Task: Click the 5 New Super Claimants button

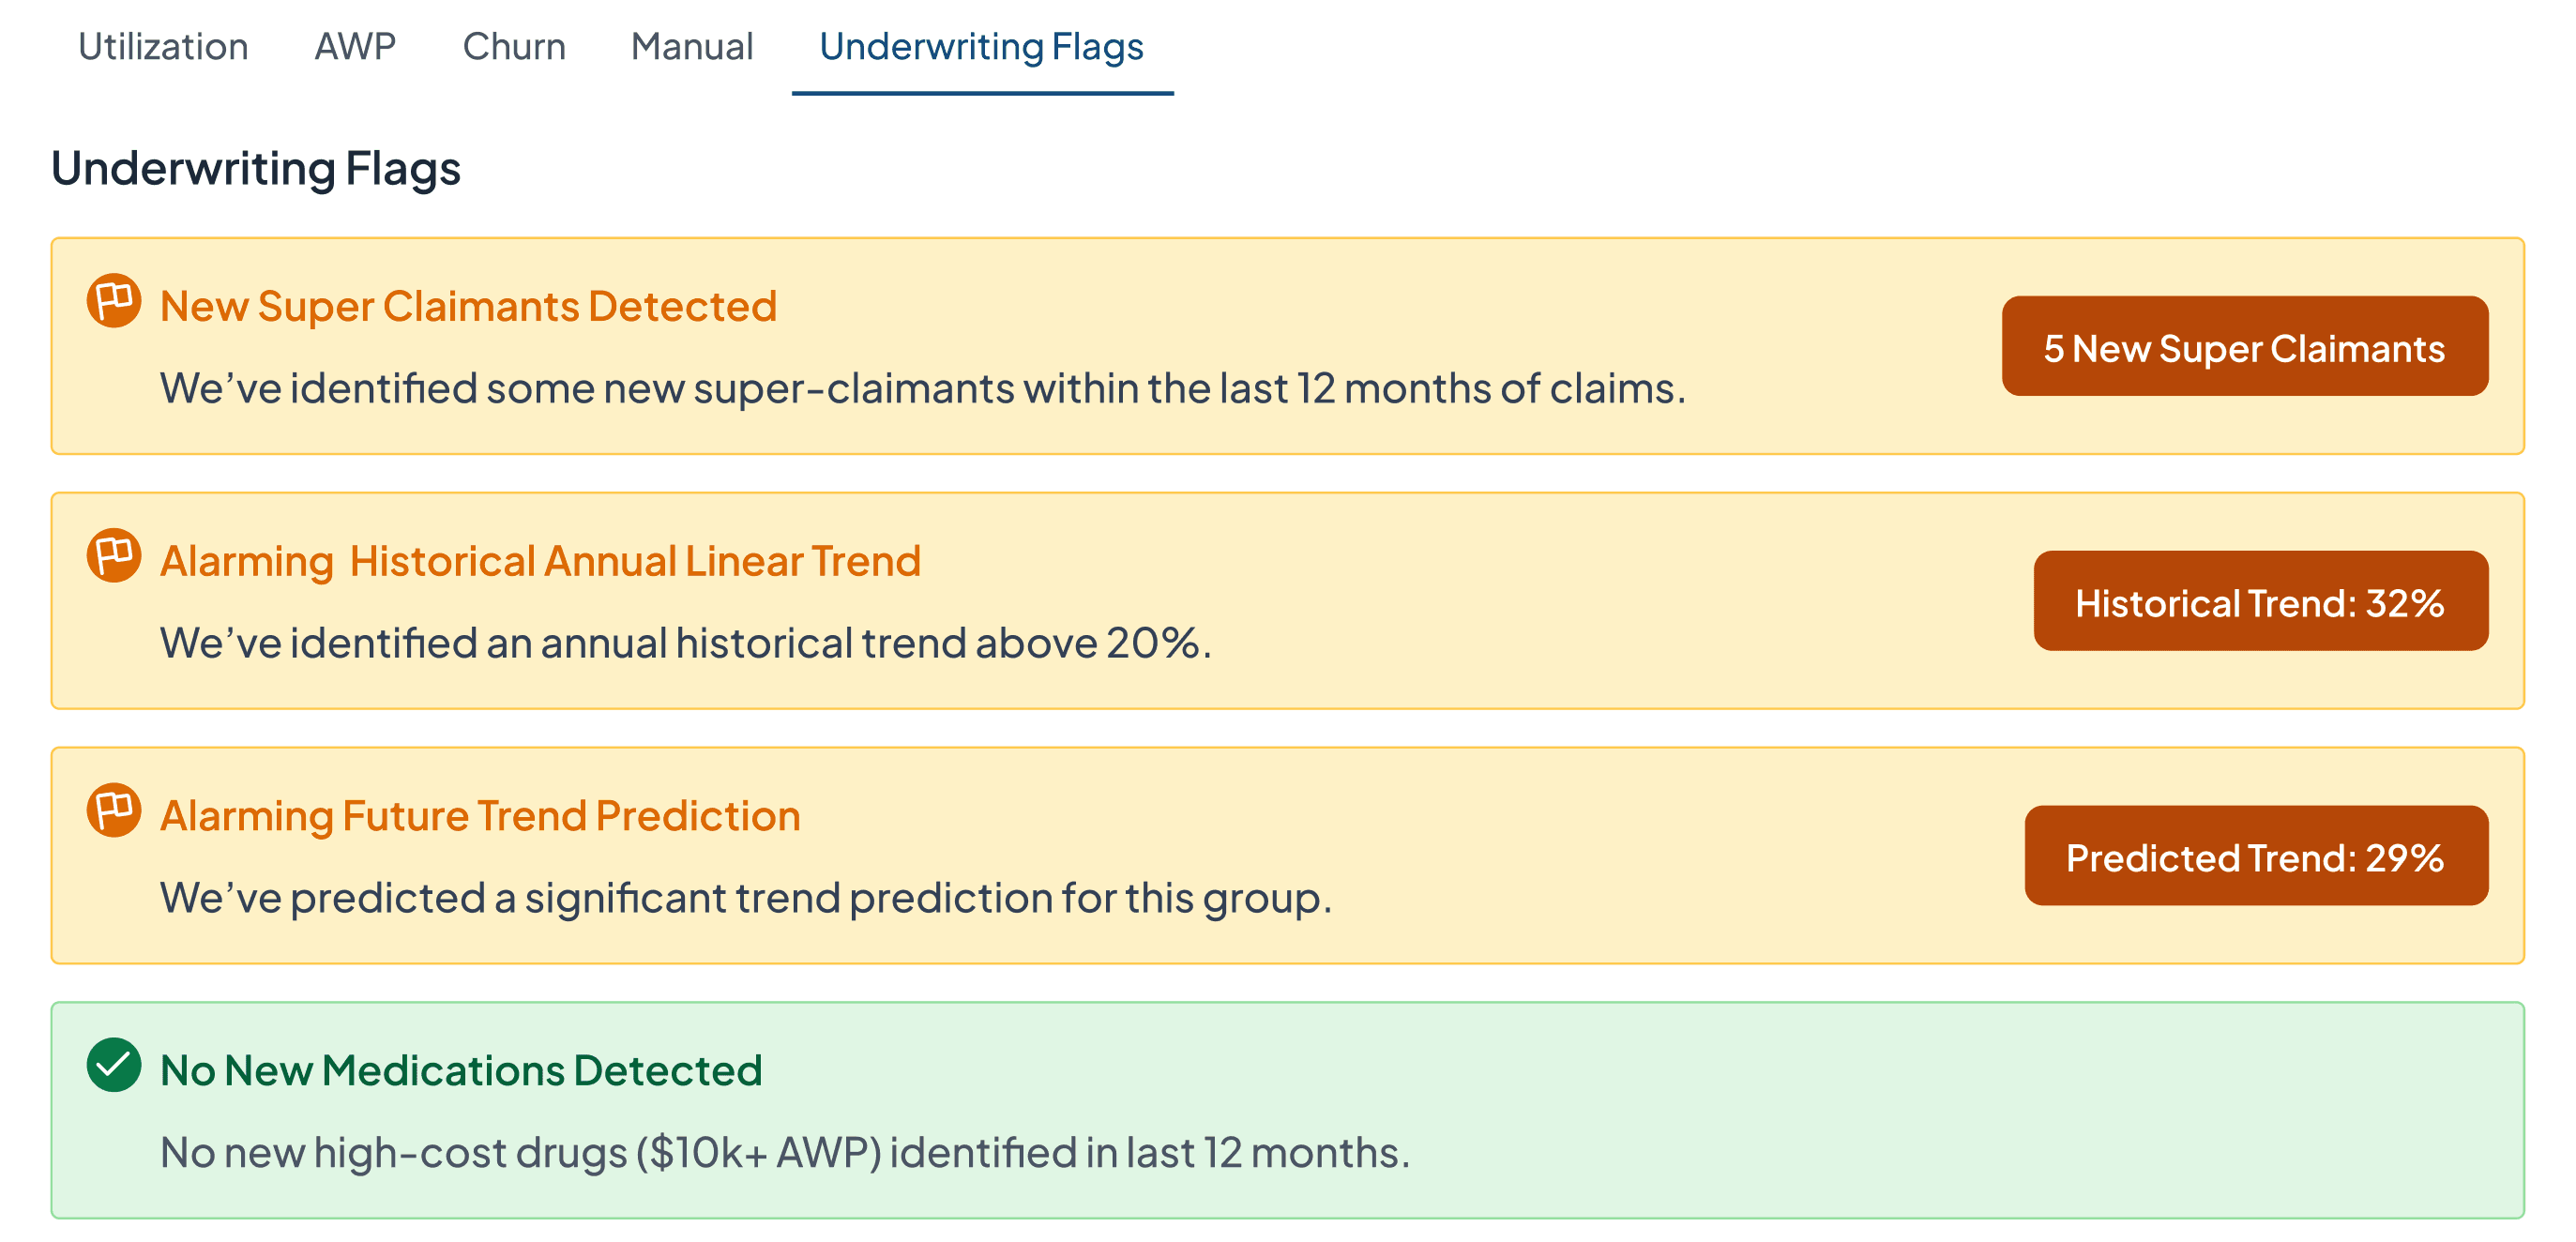Action: point(2245,346)
